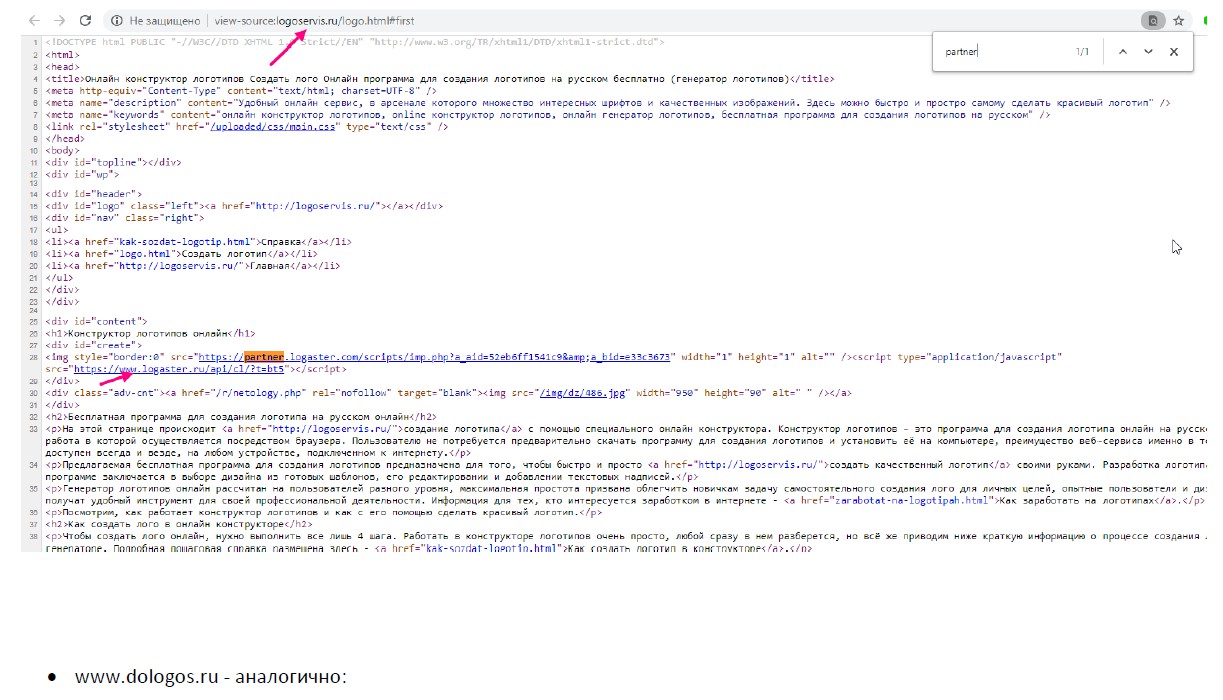Click the Главная list item line
This screenshot has height=700, width=1223.
193,266
